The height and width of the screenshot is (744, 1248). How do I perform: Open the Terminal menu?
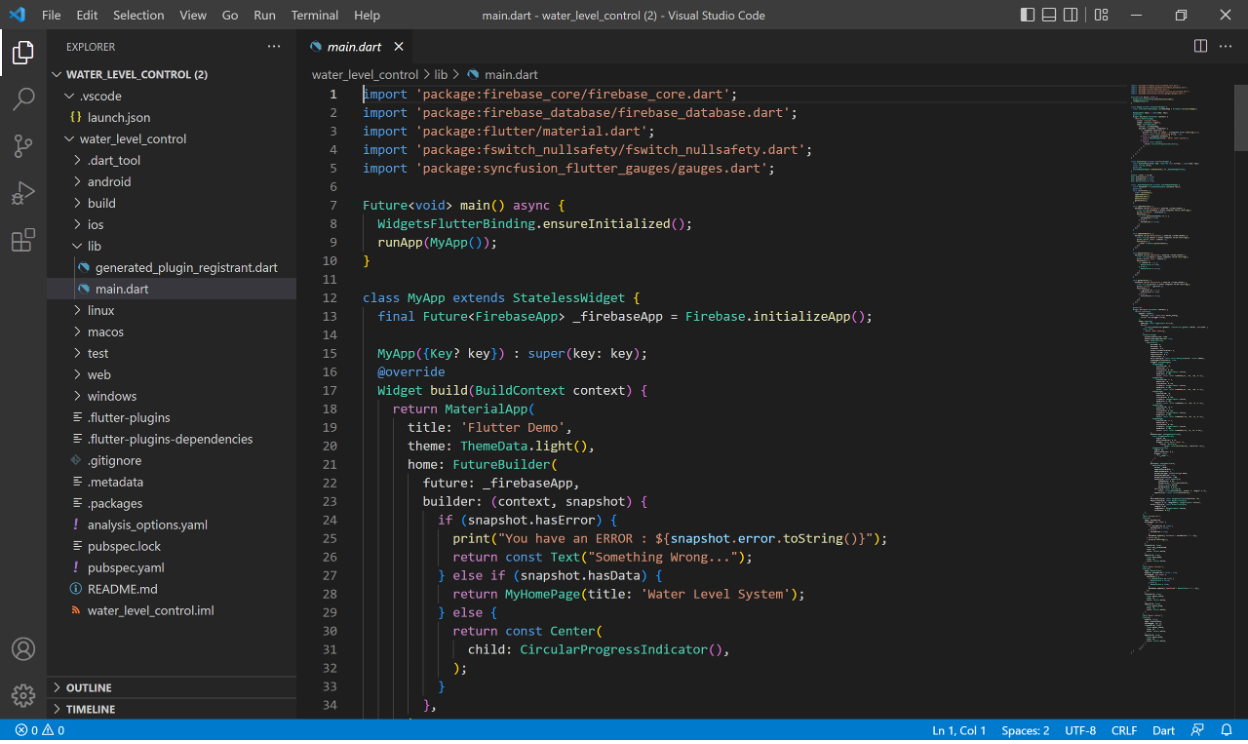[x=314, y=15]
